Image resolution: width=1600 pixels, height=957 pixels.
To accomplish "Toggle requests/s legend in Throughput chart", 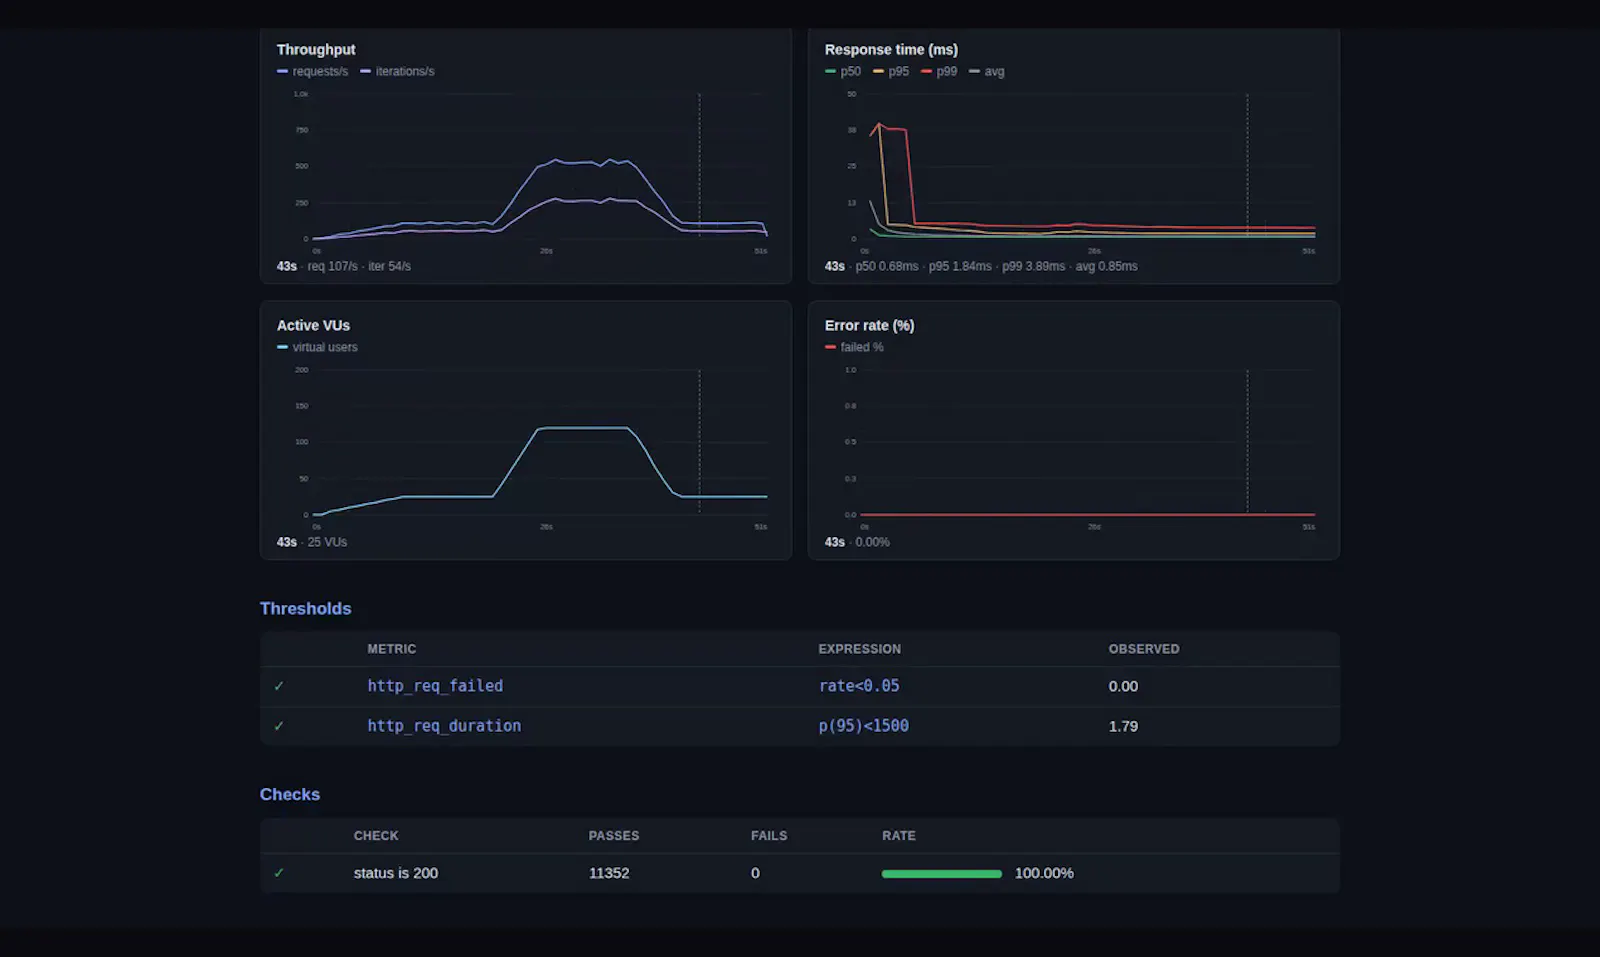I will (312, 72).
